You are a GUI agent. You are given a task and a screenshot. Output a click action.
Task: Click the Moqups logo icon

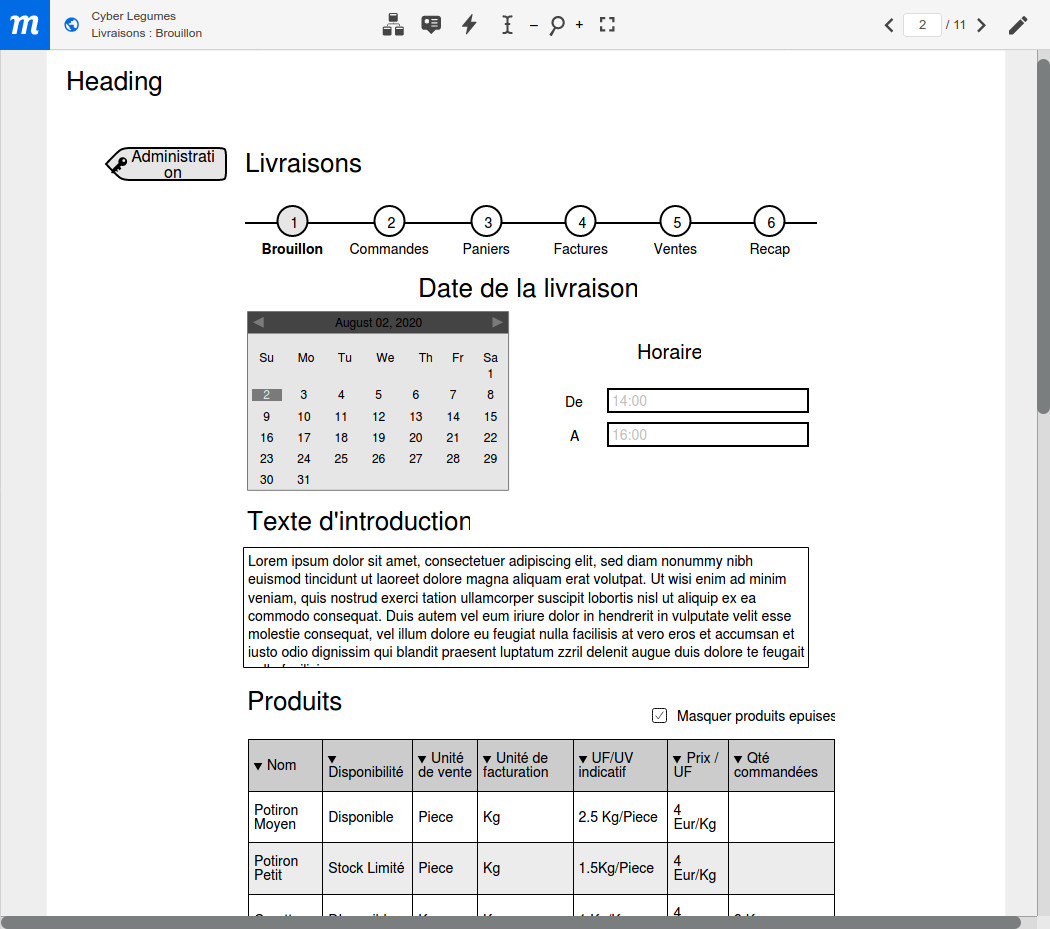point(24,25)
